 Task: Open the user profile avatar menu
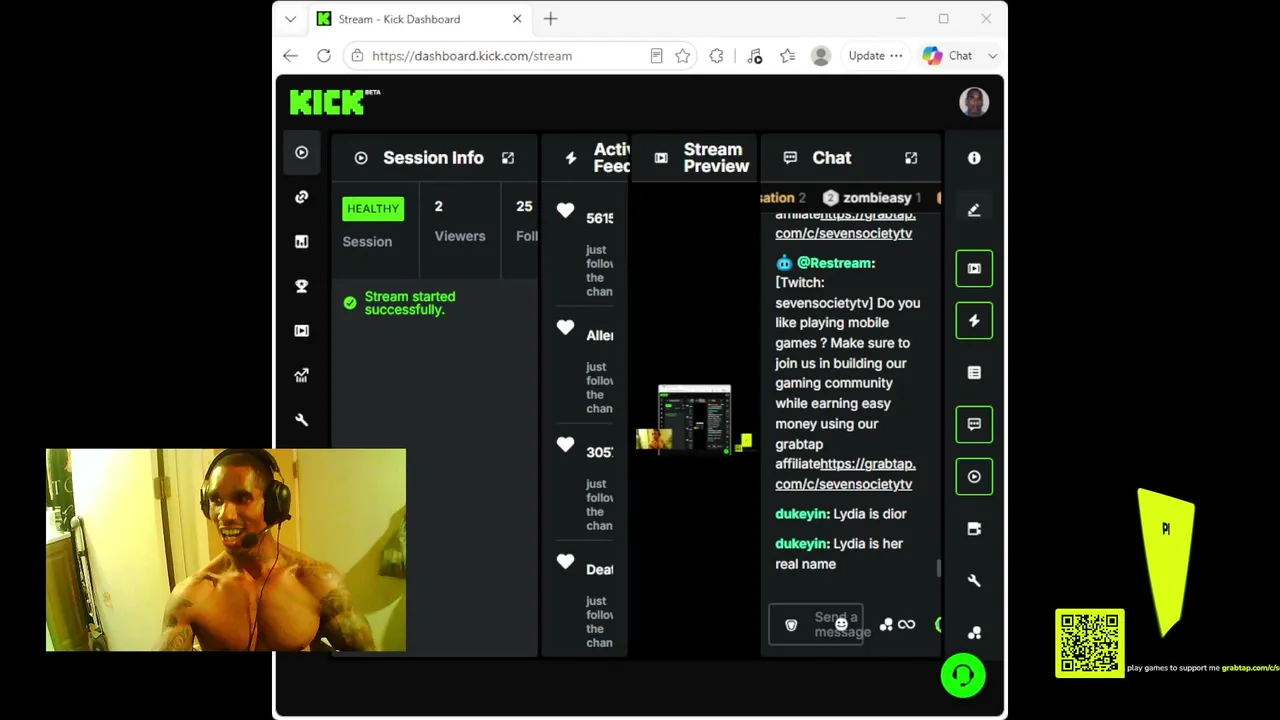(974, 102)
